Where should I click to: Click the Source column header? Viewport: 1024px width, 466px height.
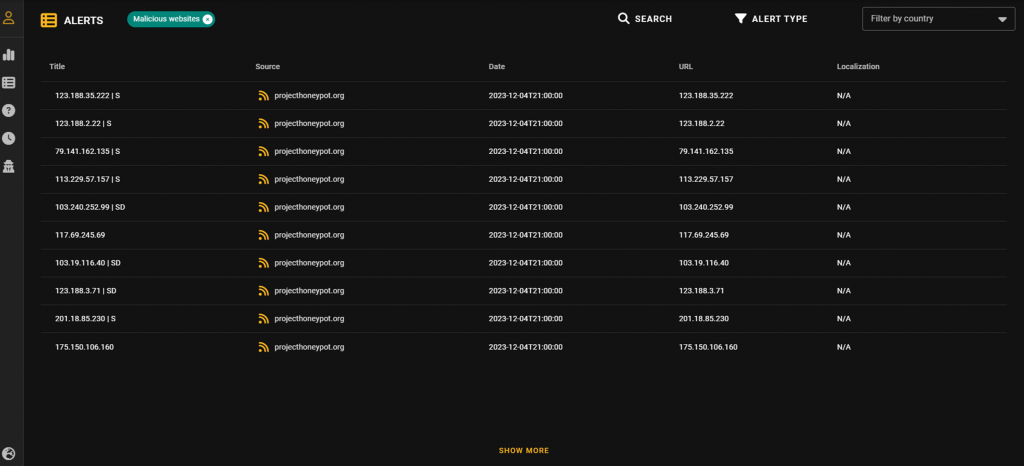pos(268,67)
